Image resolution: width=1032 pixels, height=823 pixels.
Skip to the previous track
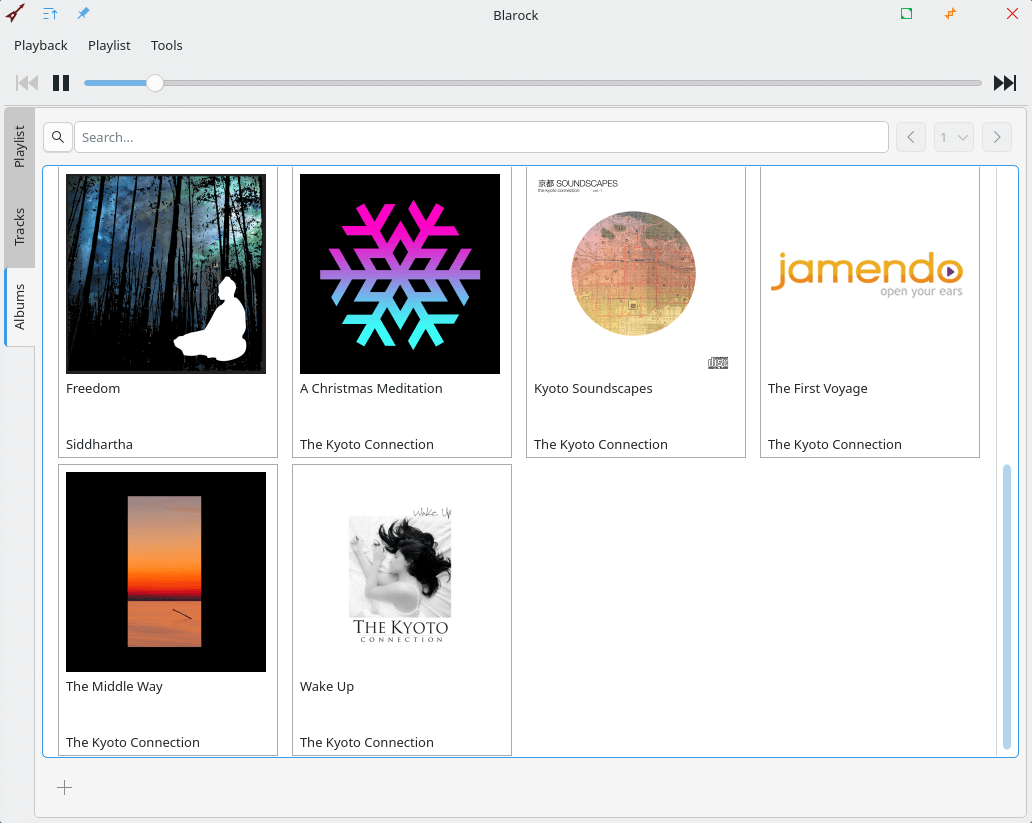point(27,83)
